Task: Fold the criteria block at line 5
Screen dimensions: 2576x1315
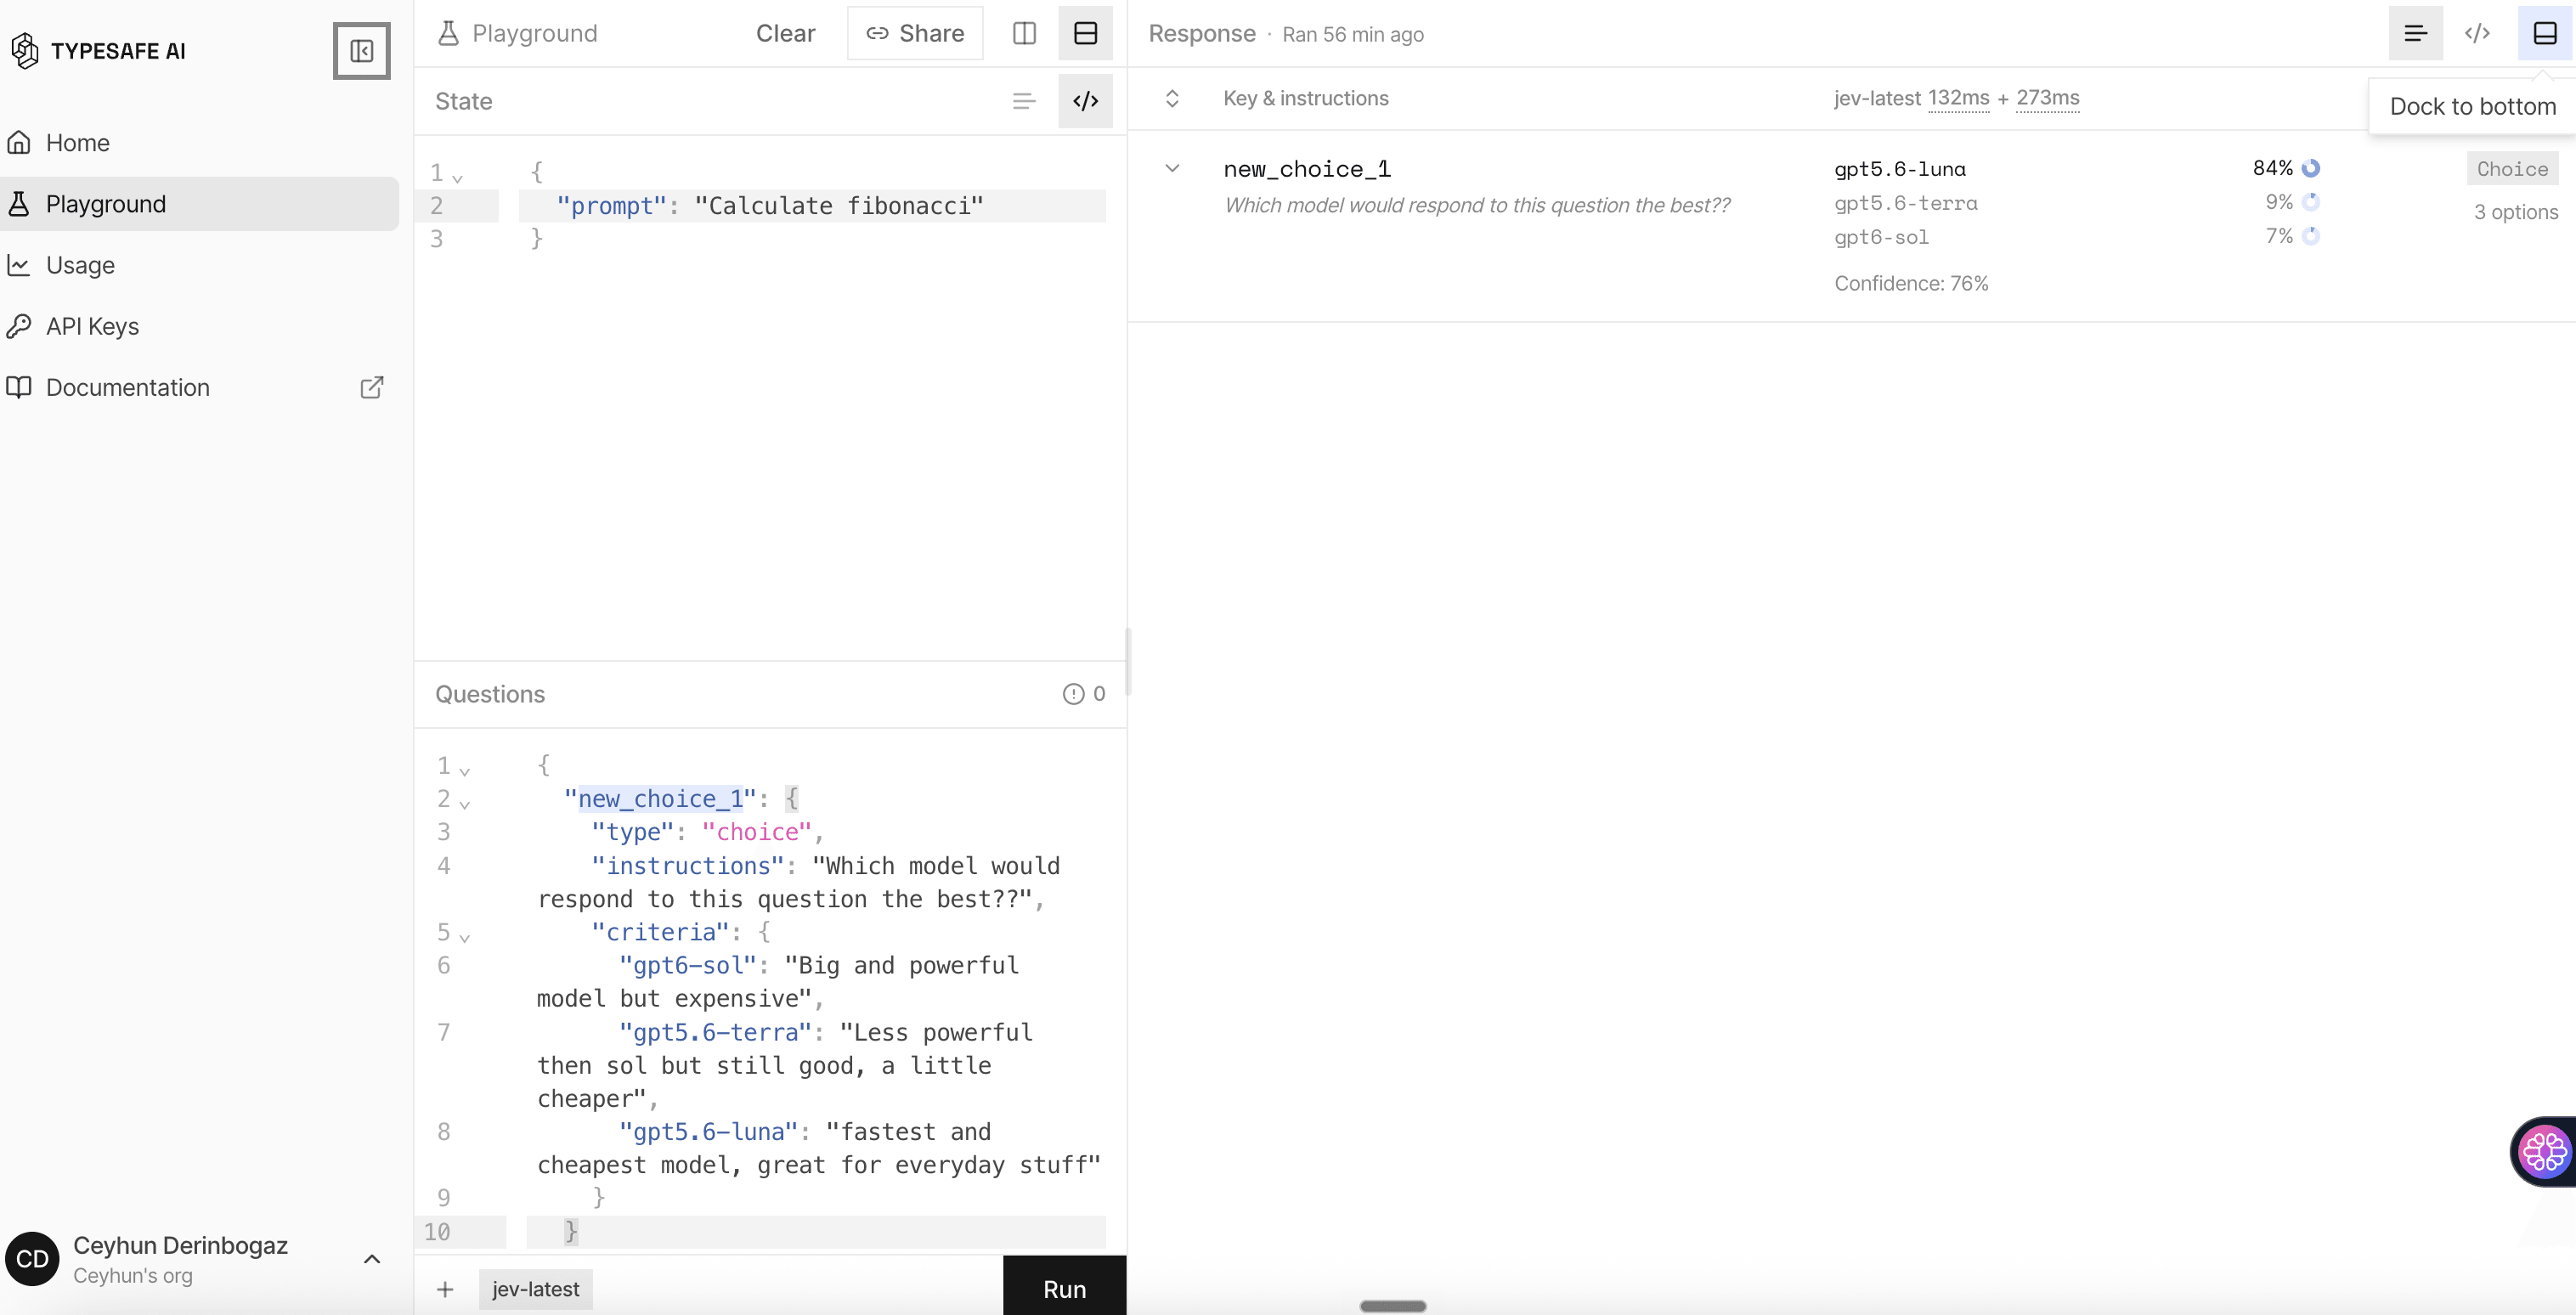Action: (x=465, y=936)
